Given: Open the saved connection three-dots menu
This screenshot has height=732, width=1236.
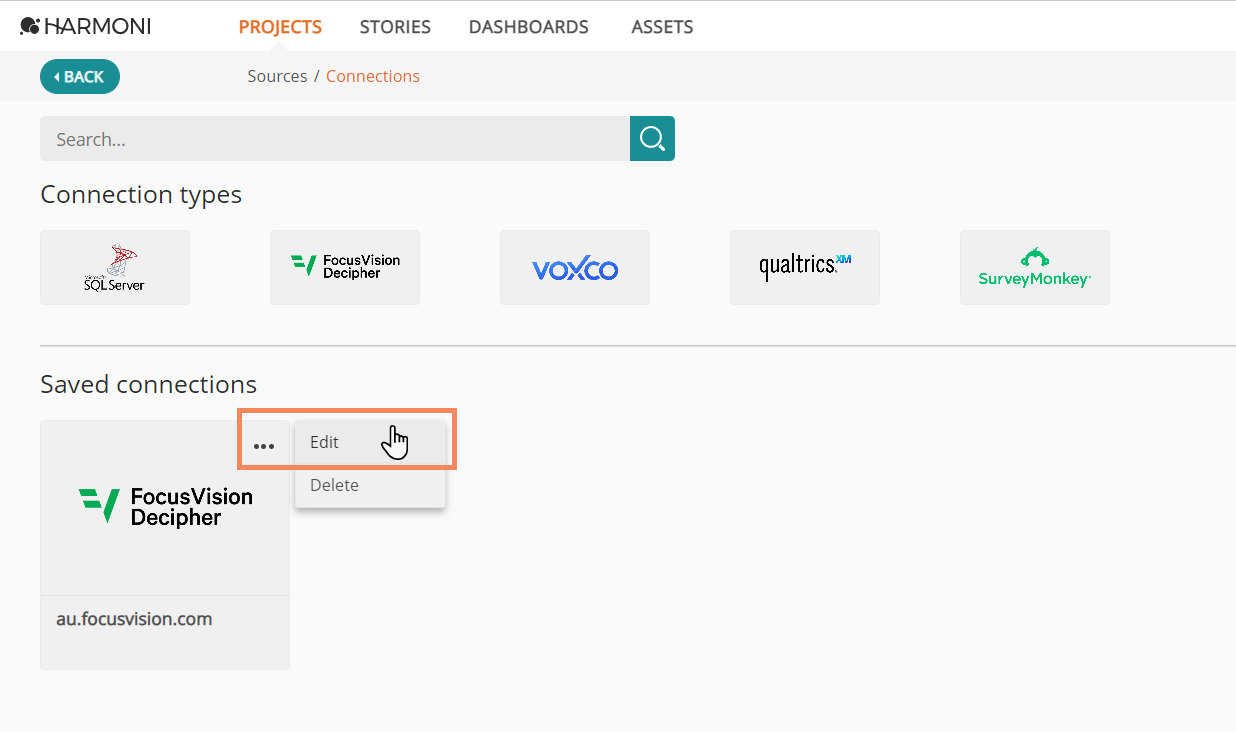Looking at the screenshot, I should 264,446.
